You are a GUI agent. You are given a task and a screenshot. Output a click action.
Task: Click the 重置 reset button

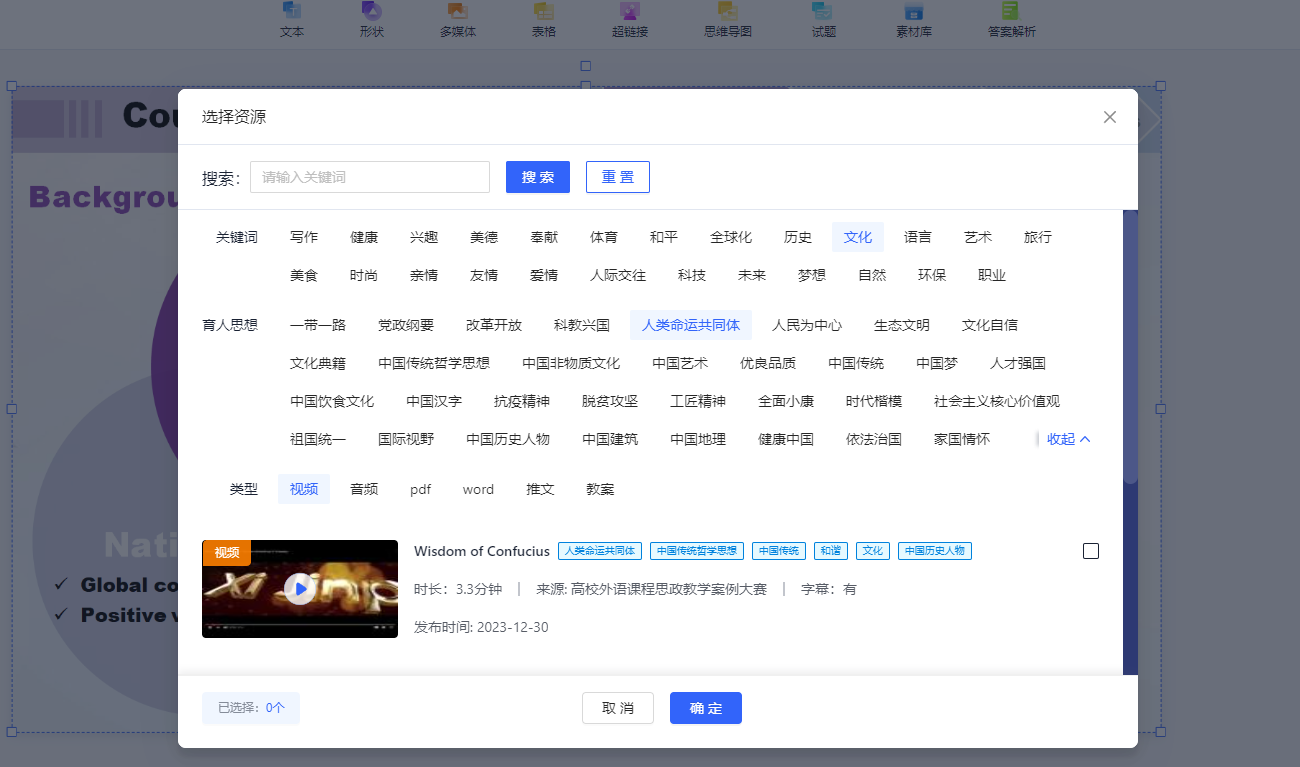[618, 177]
